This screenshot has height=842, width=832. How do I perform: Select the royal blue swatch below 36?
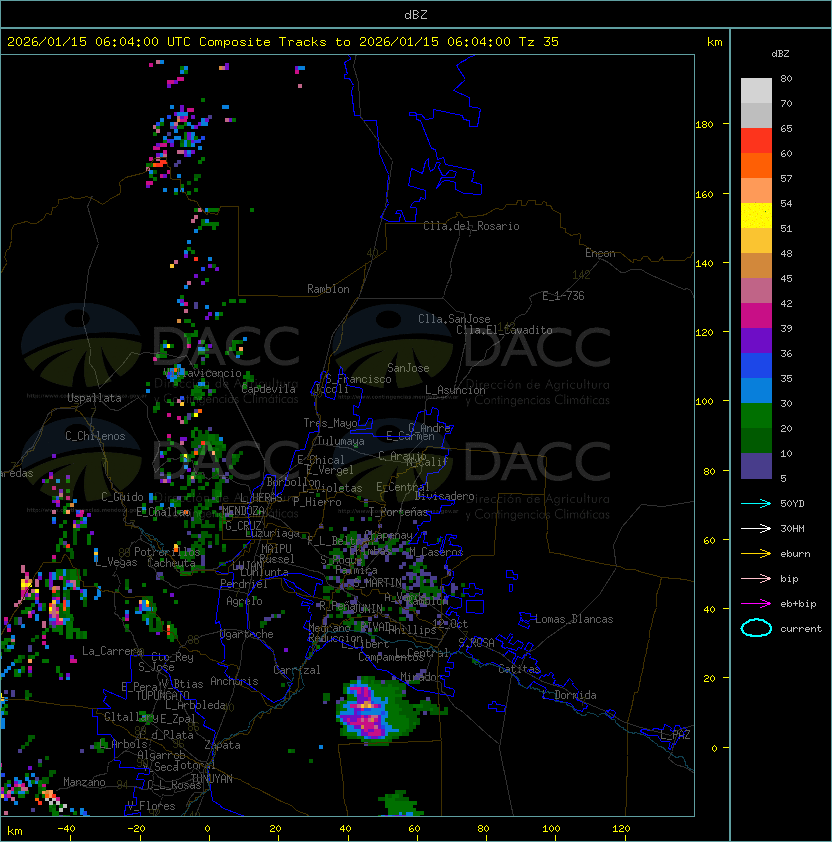coord(756,366)
